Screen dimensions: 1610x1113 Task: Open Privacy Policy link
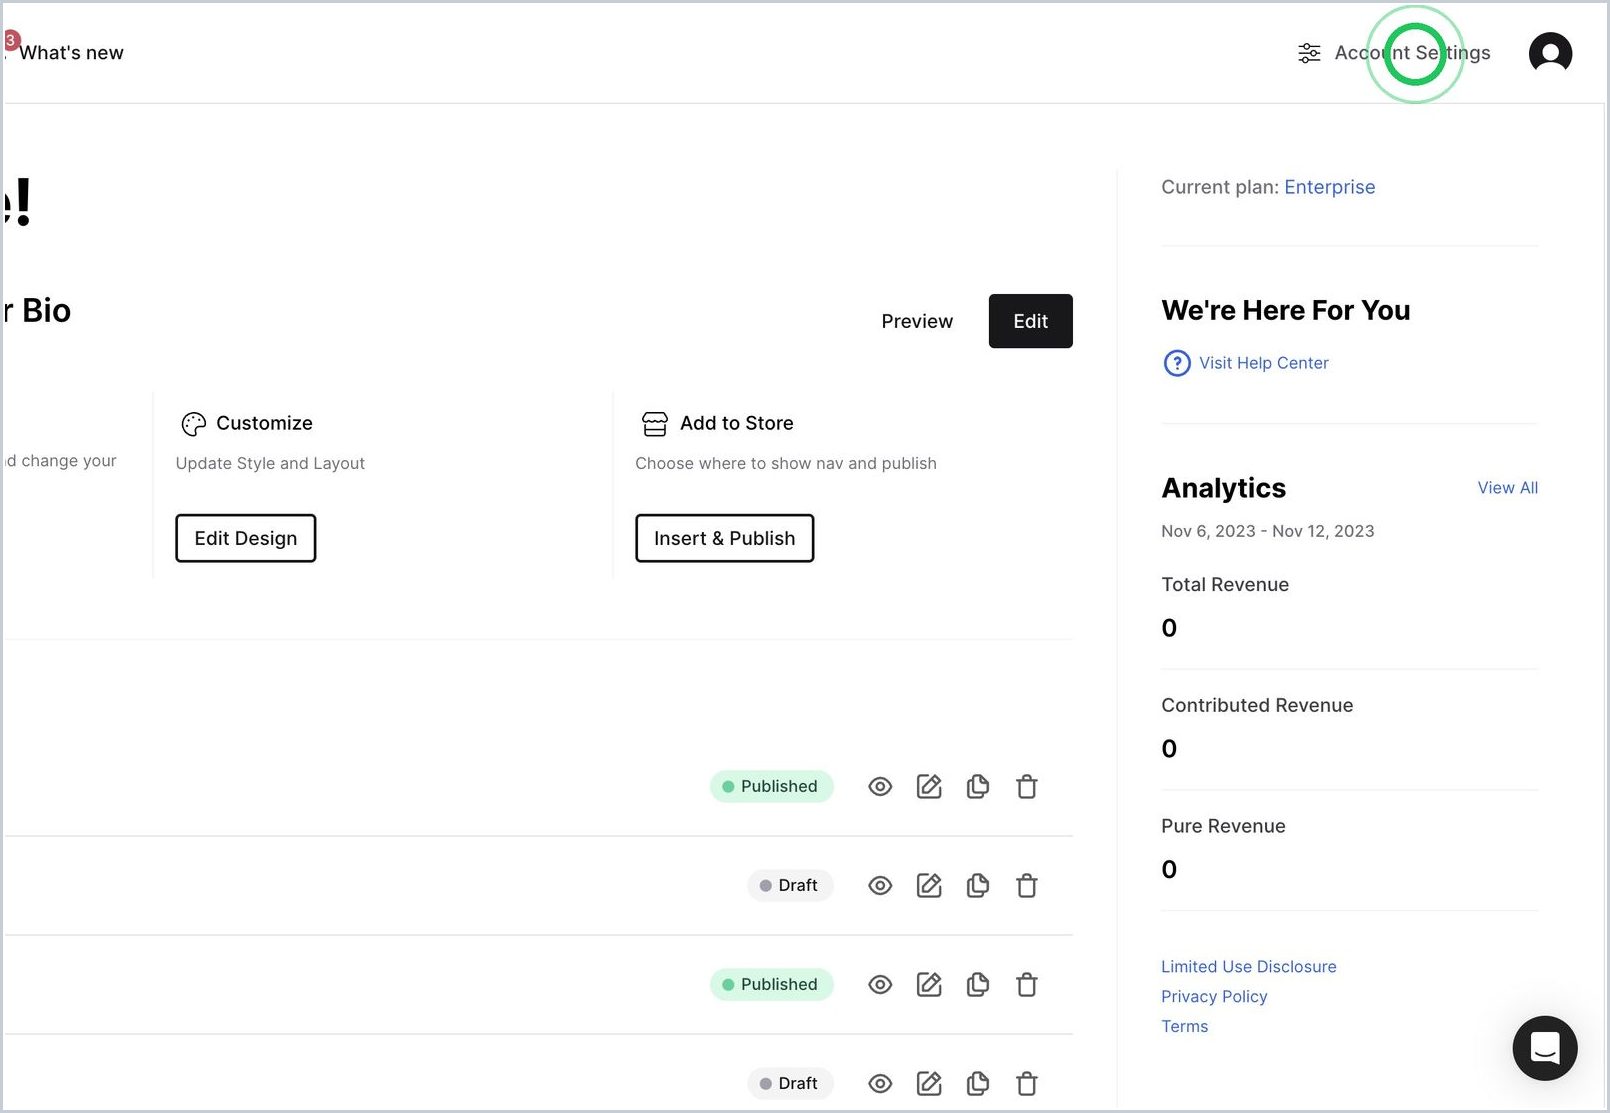(x=1214, y=997)
